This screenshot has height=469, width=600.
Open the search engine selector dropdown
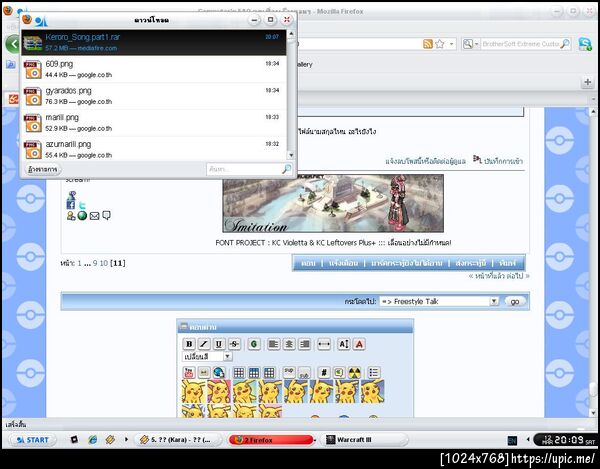470,44
